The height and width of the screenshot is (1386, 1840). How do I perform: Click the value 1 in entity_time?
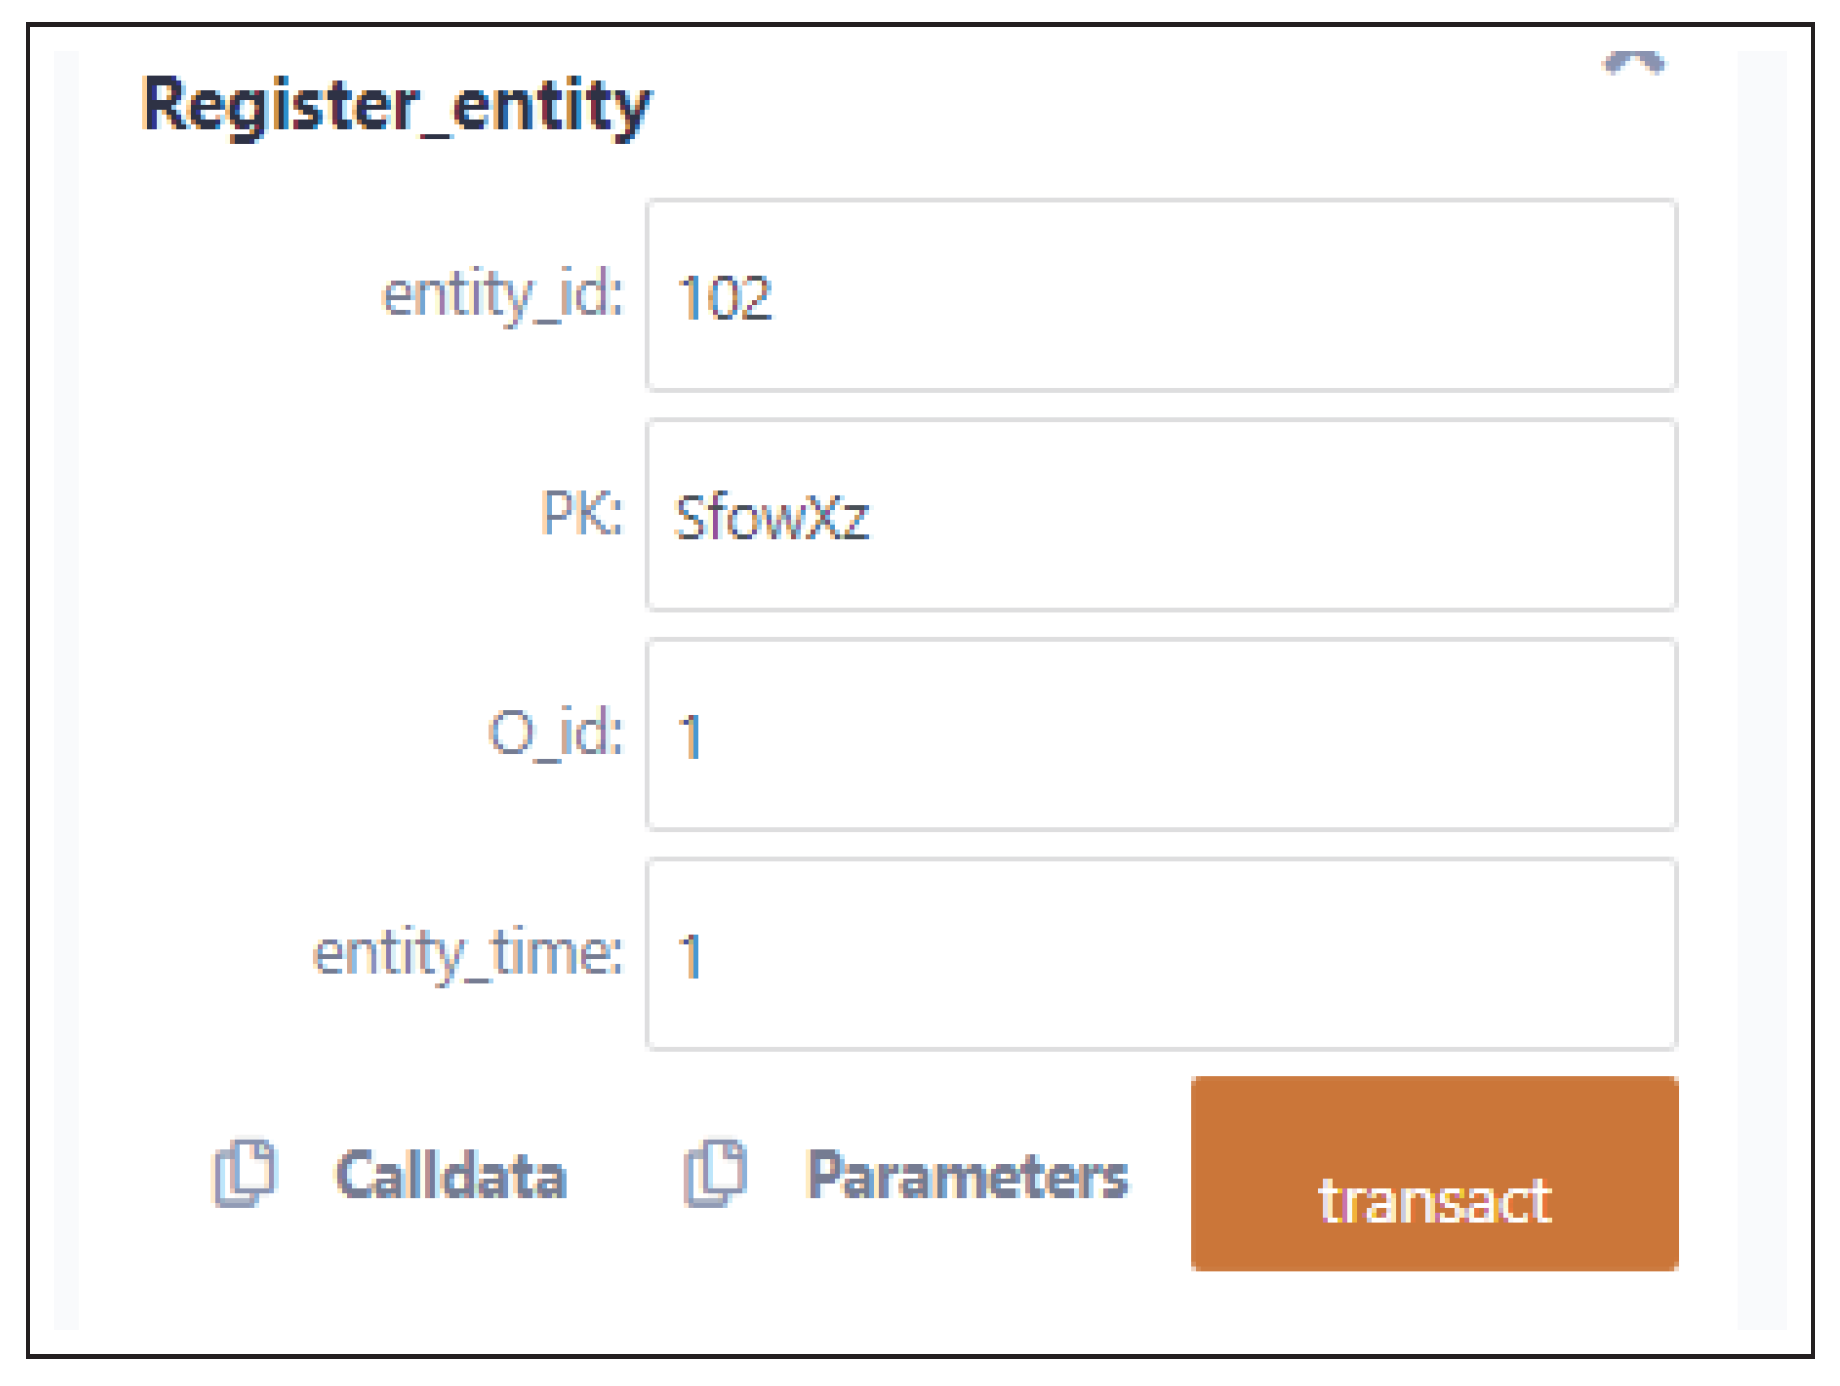coord(691,957)
